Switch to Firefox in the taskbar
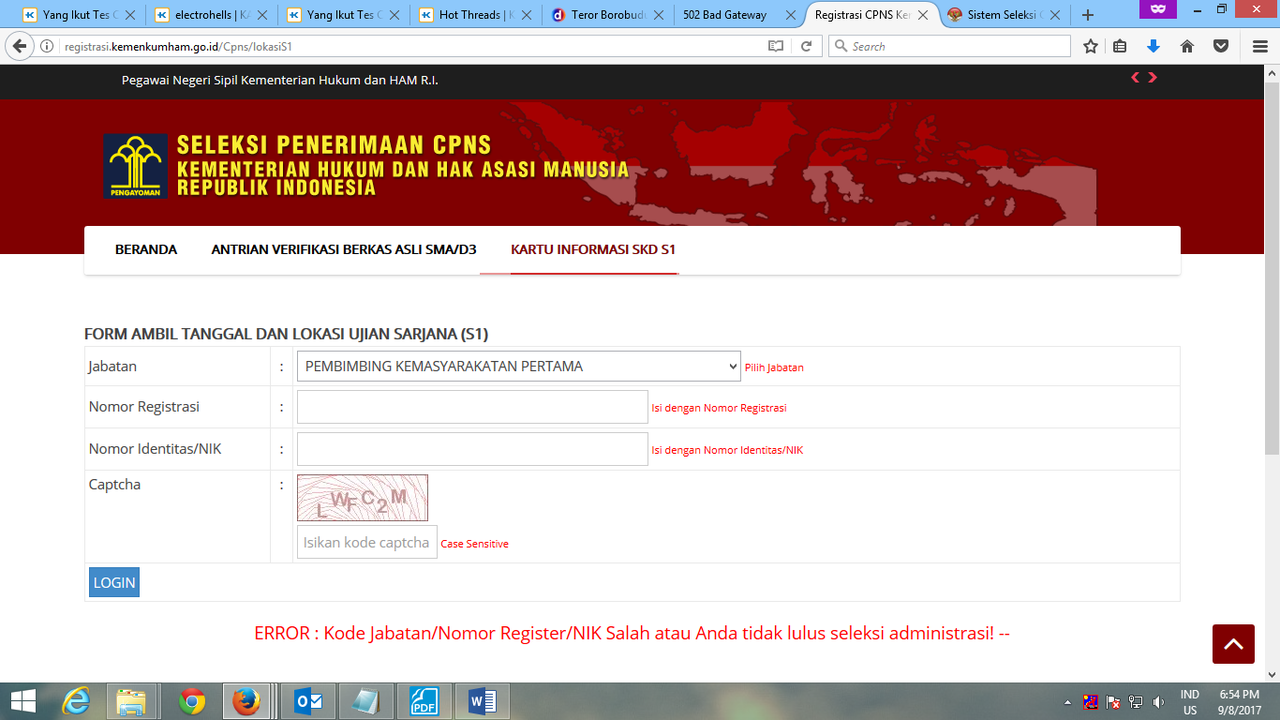Screen dimensions: 1280x720 [246, 701]
